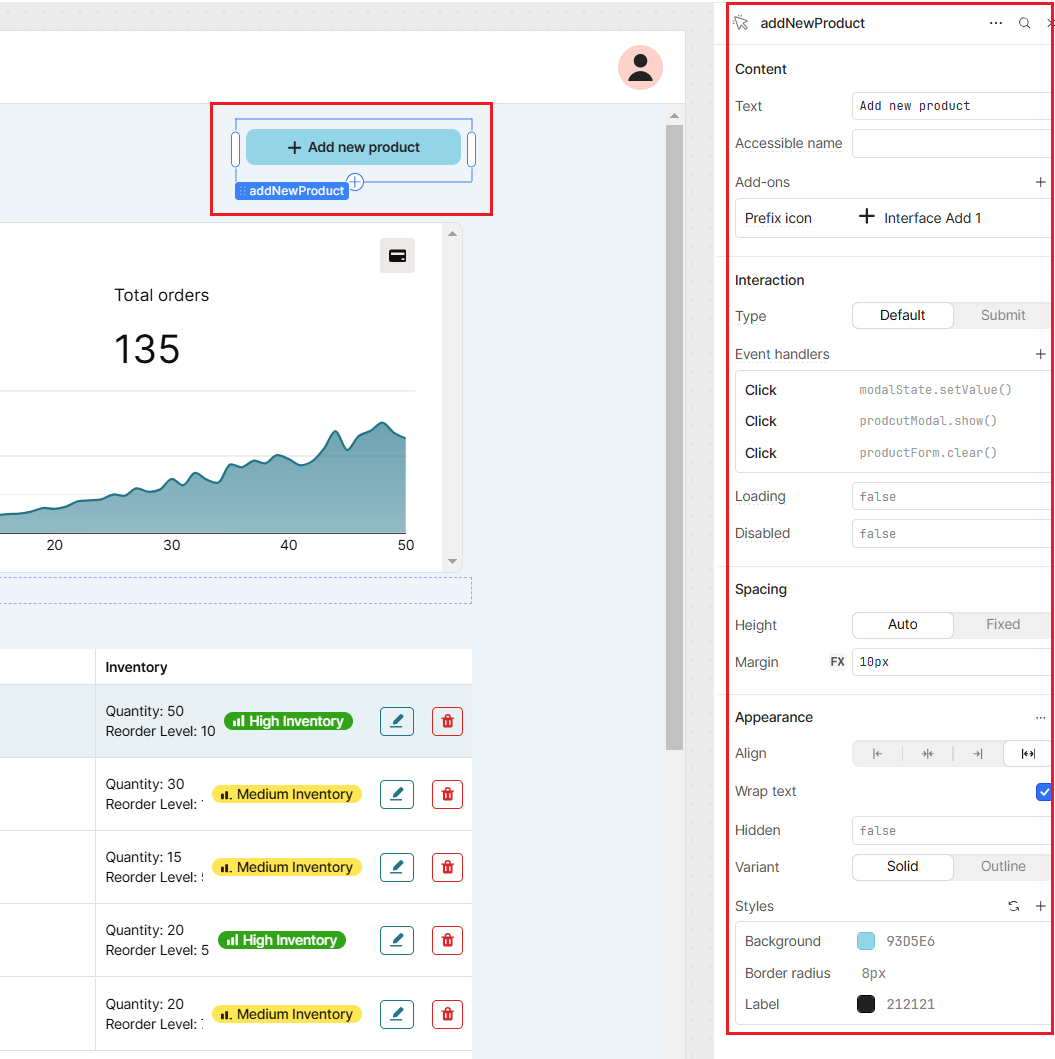Click the Total orders 135 value

coord(147,349)
